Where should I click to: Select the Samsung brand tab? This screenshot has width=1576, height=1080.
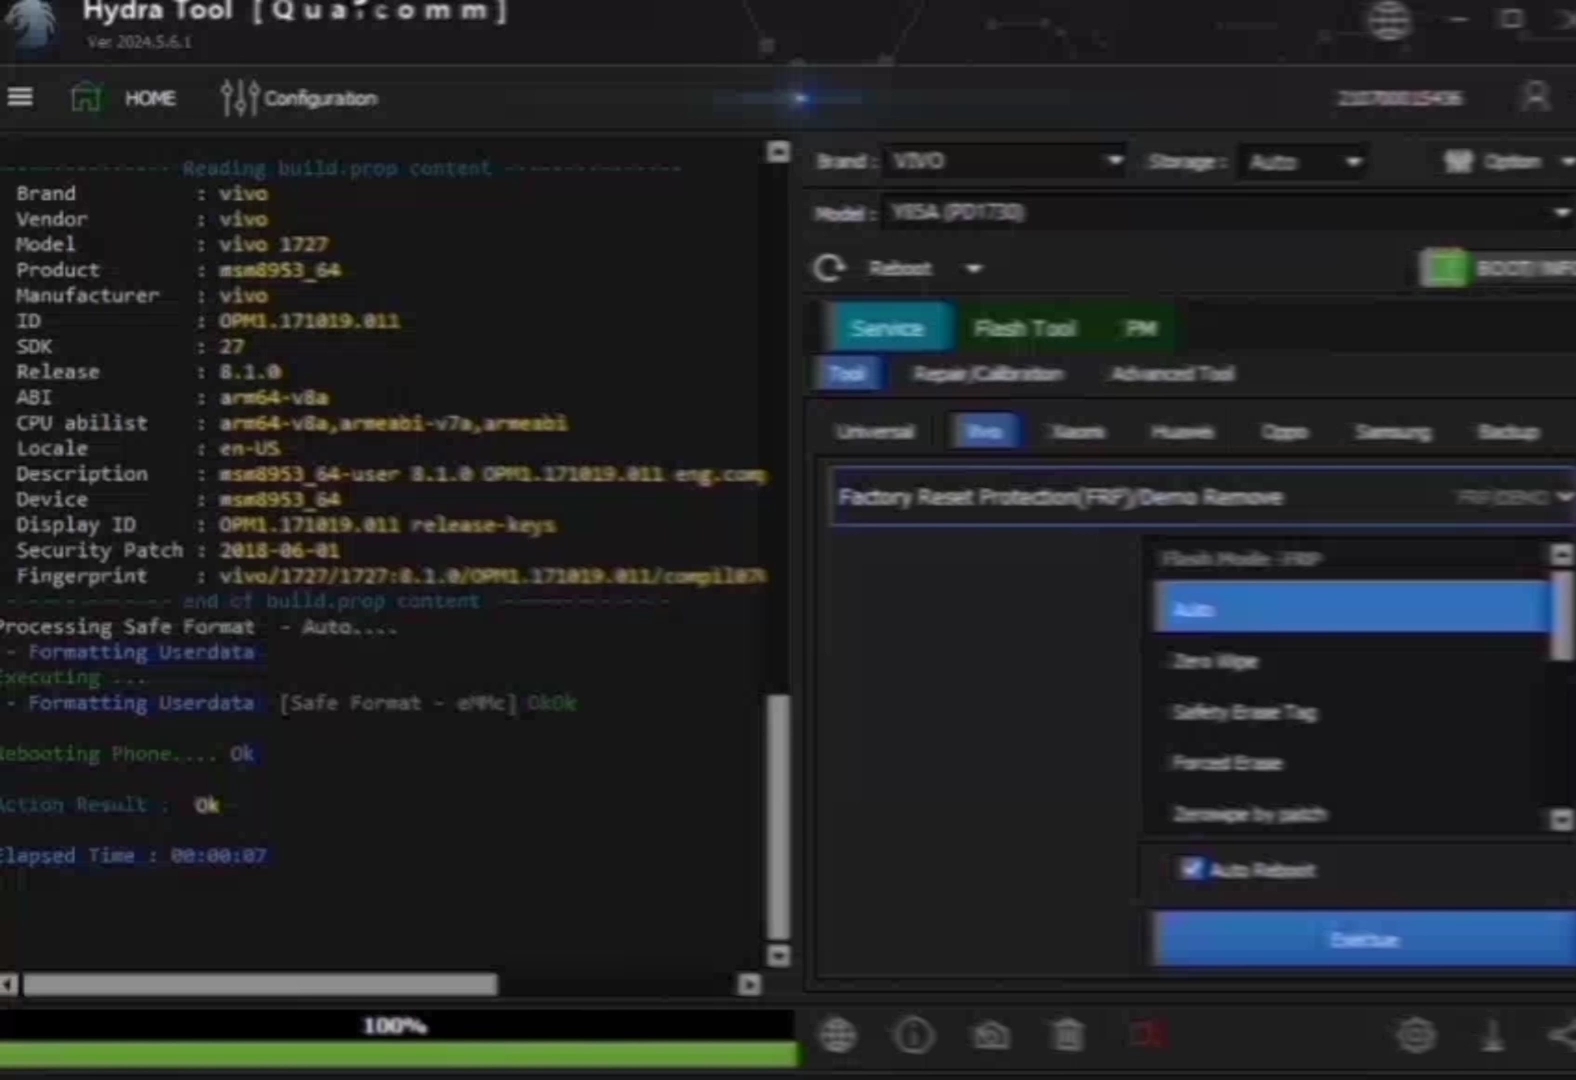coord(1392,432)
